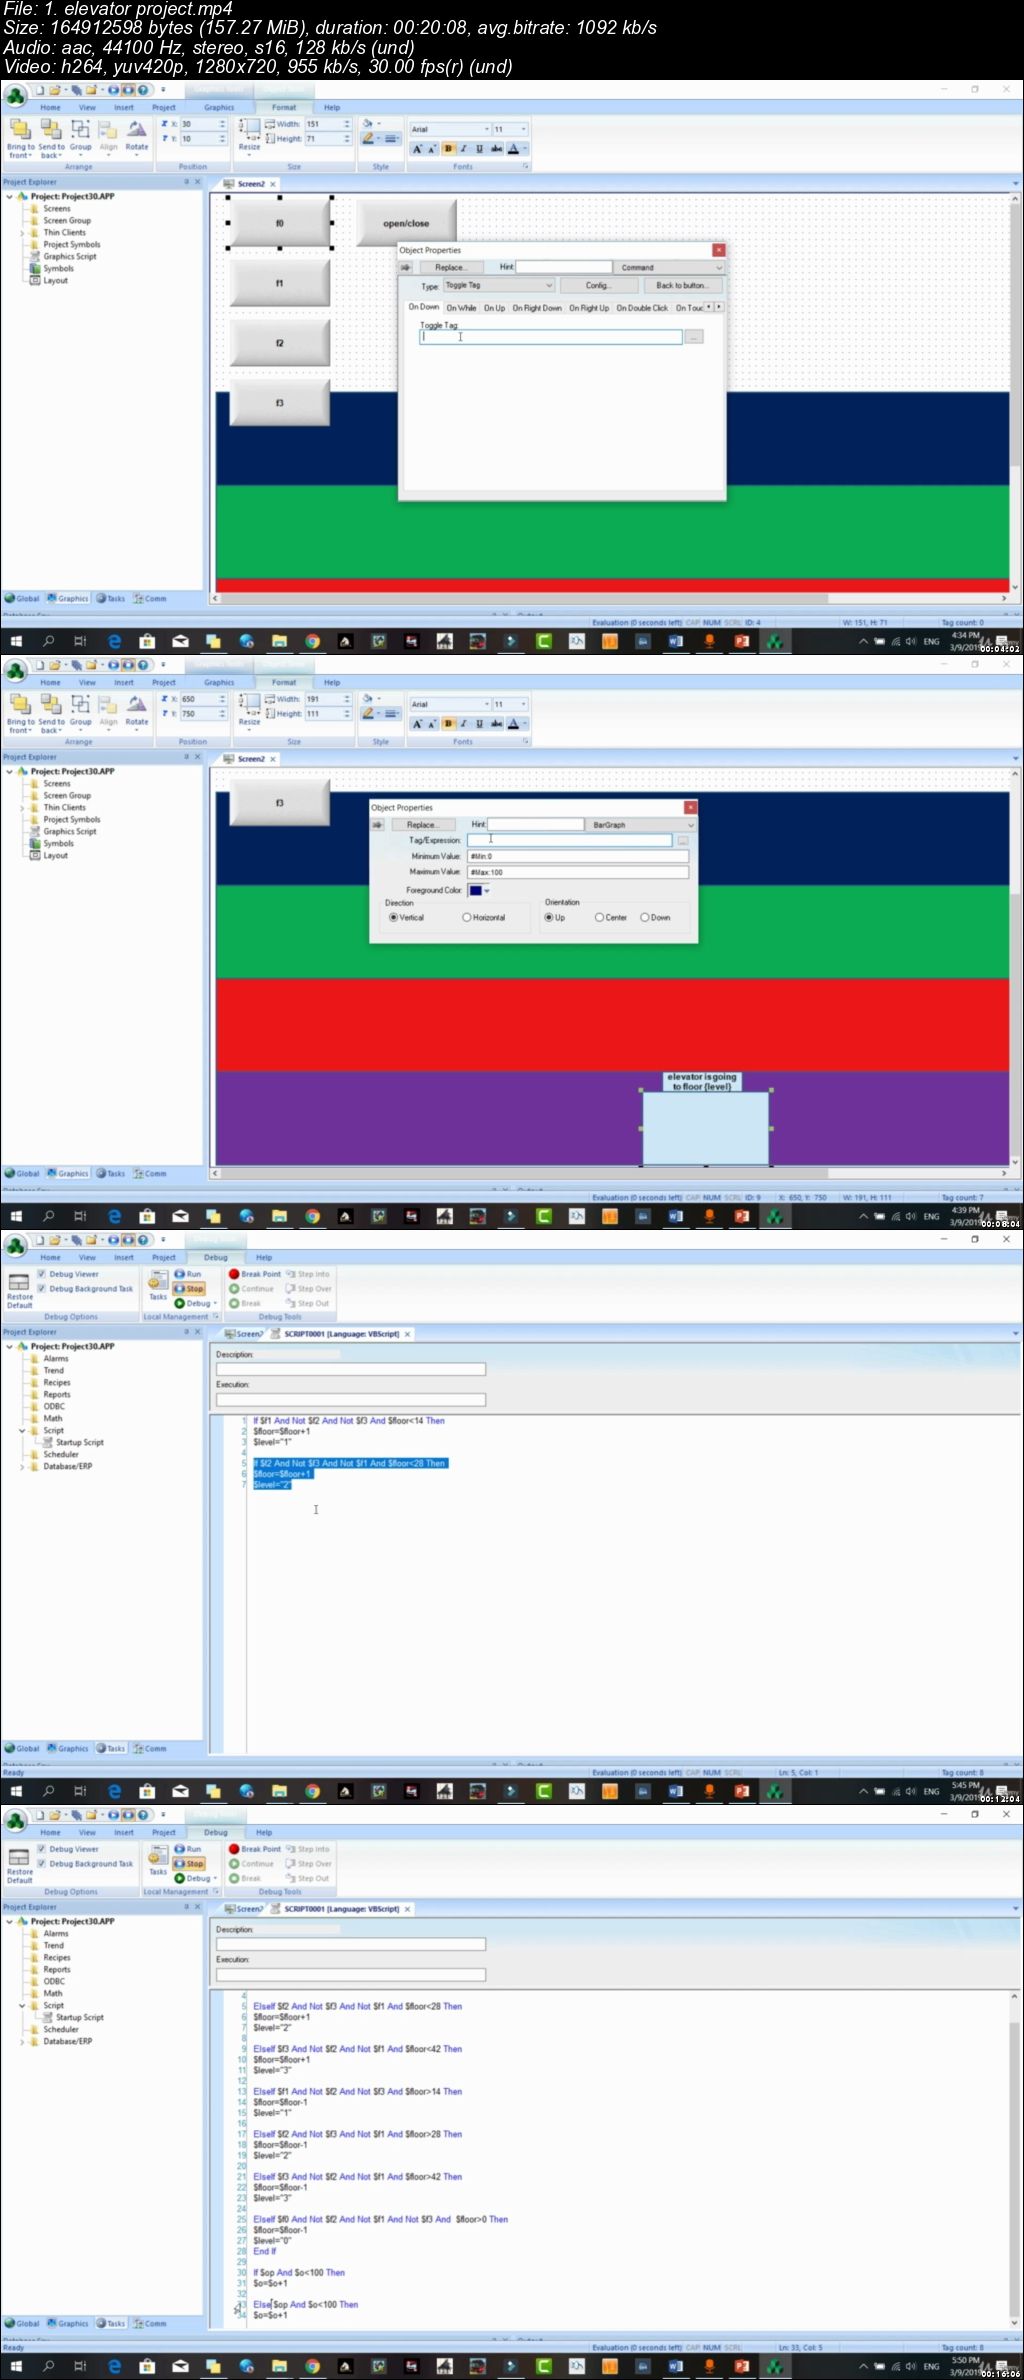Viewport: 1024px width, 2380px height.
Task: Click Resize icon beside the Width 151 field
Action: pyautogui.click(x=249, y=128)
